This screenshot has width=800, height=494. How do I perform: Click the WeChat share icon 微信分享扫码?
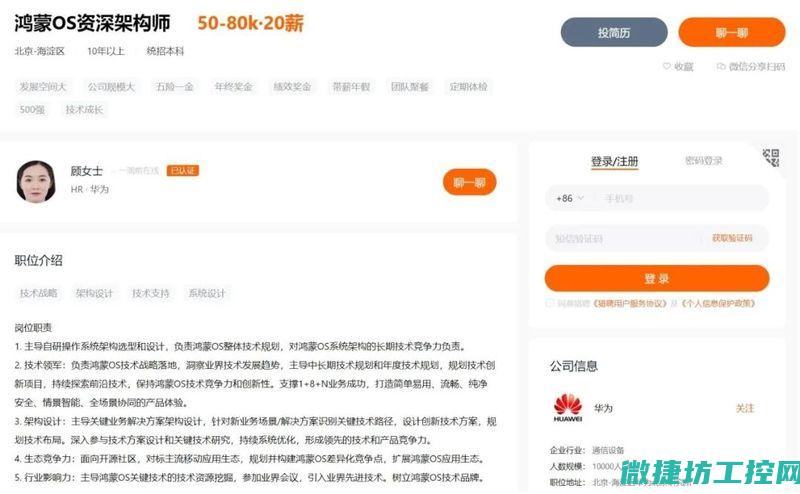pos(721,66)
